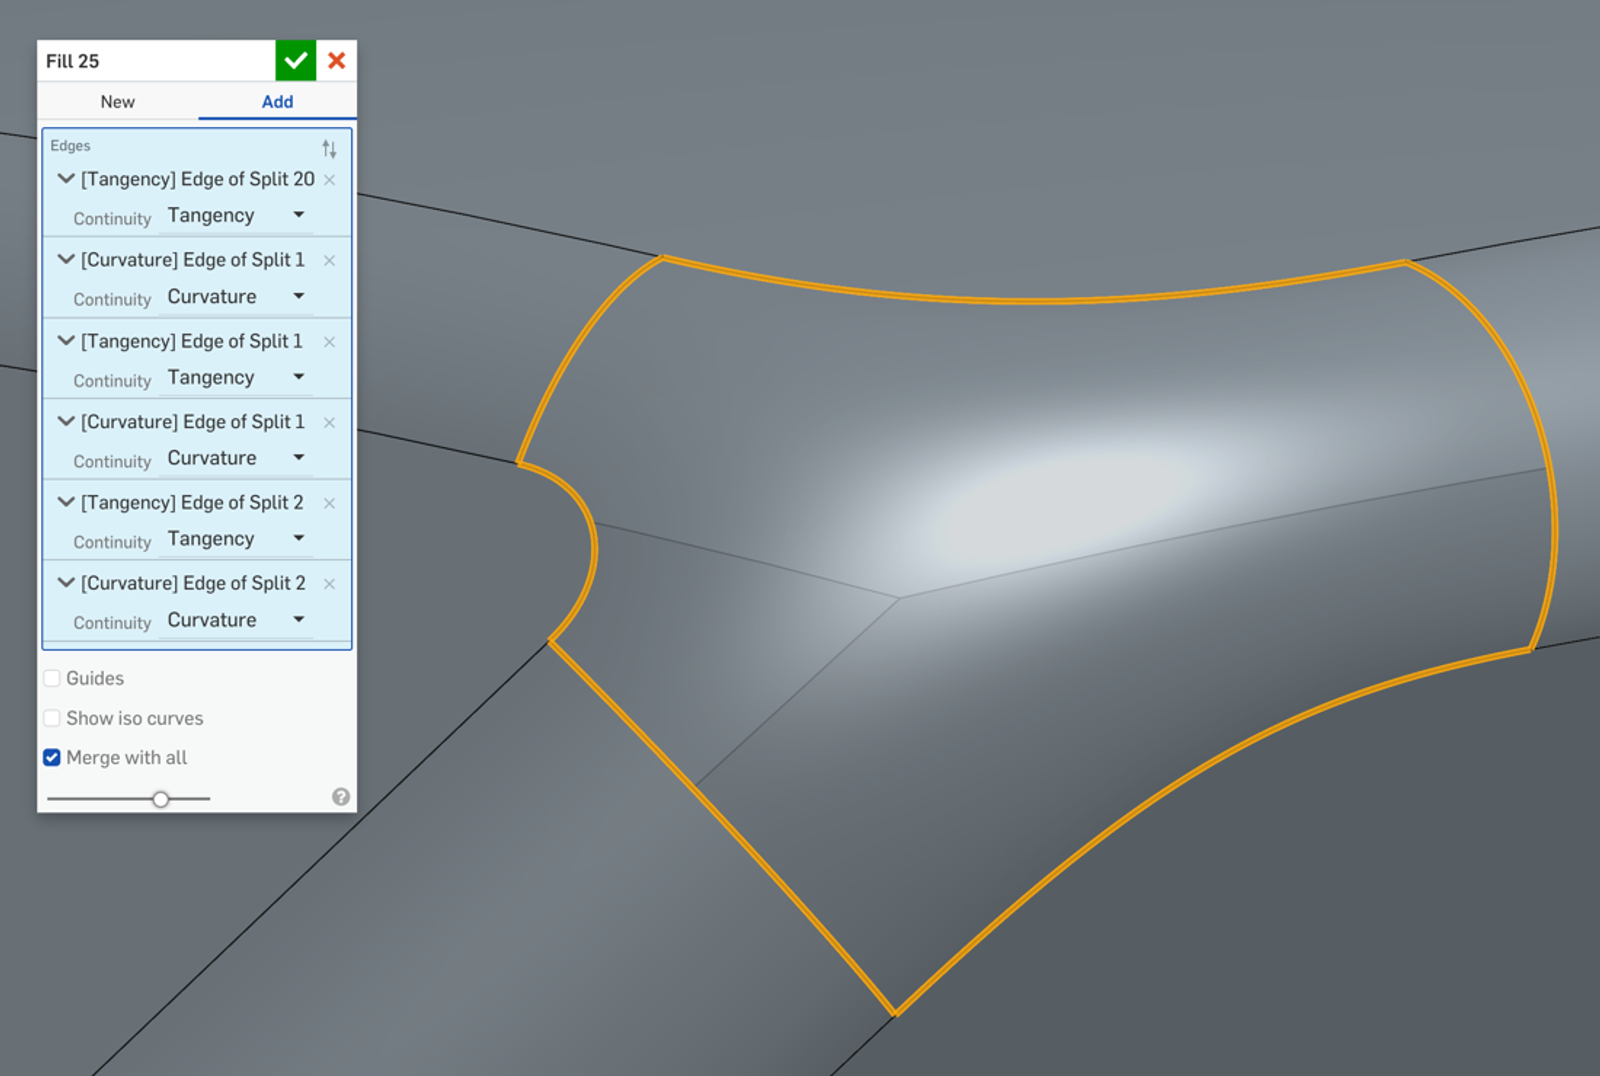Open the Continuity dropdown for Edge of Split 20
This screenshot has width=1600, height=1076.
click(298, 215)
